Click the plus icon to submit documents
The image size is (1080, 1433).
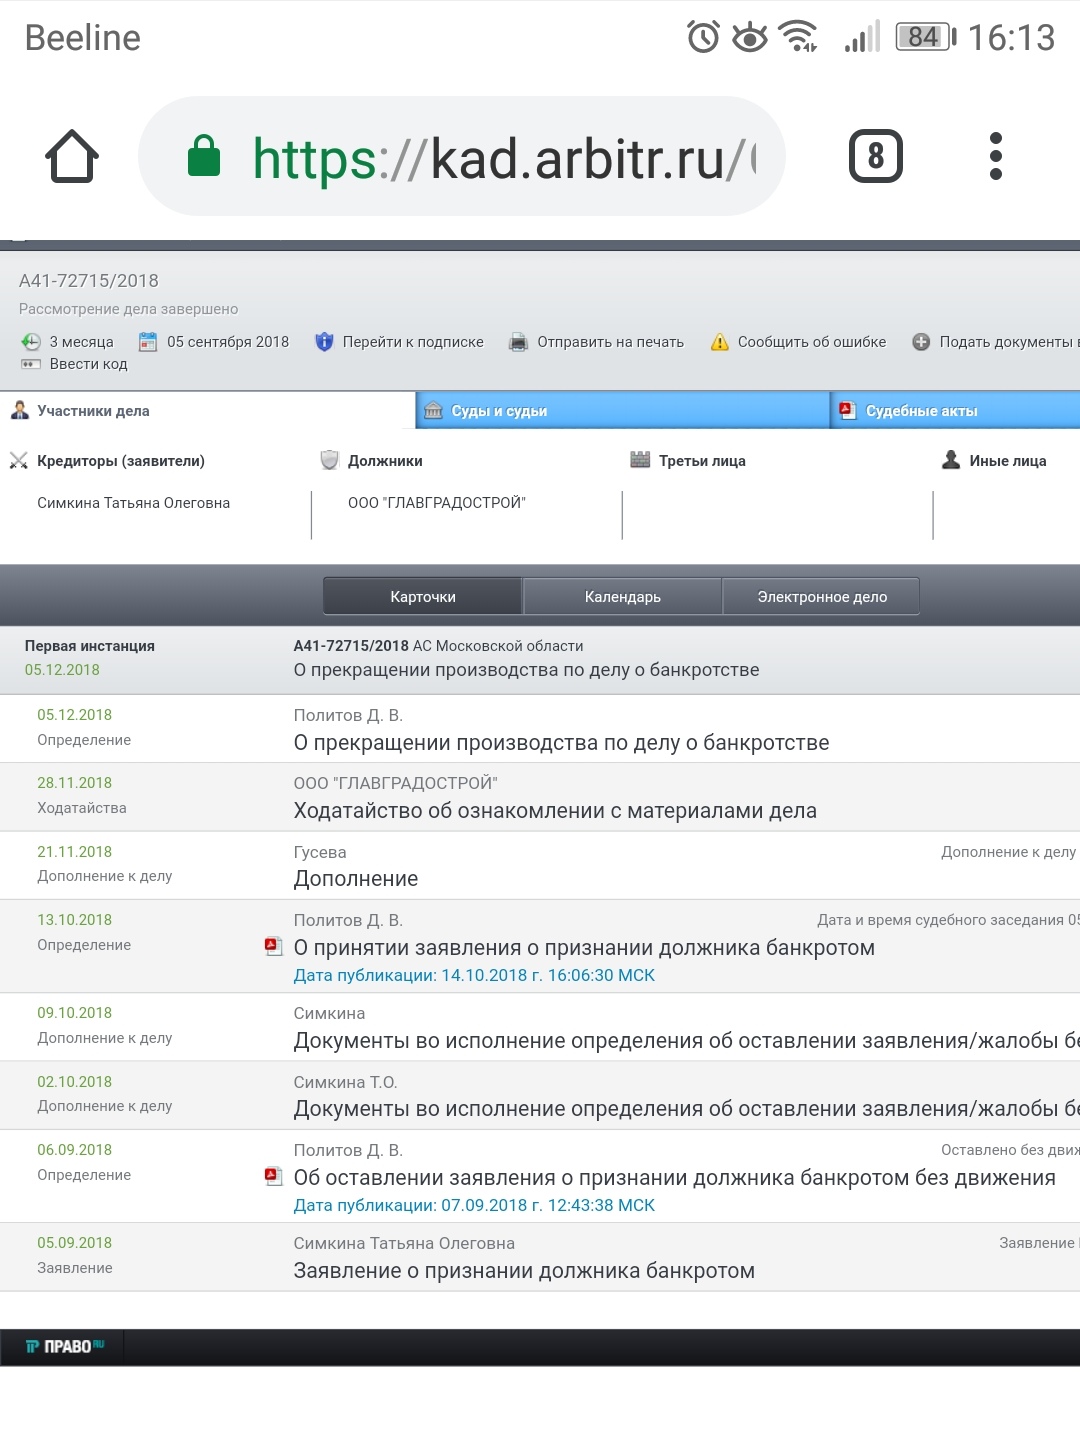pos(921,342)
